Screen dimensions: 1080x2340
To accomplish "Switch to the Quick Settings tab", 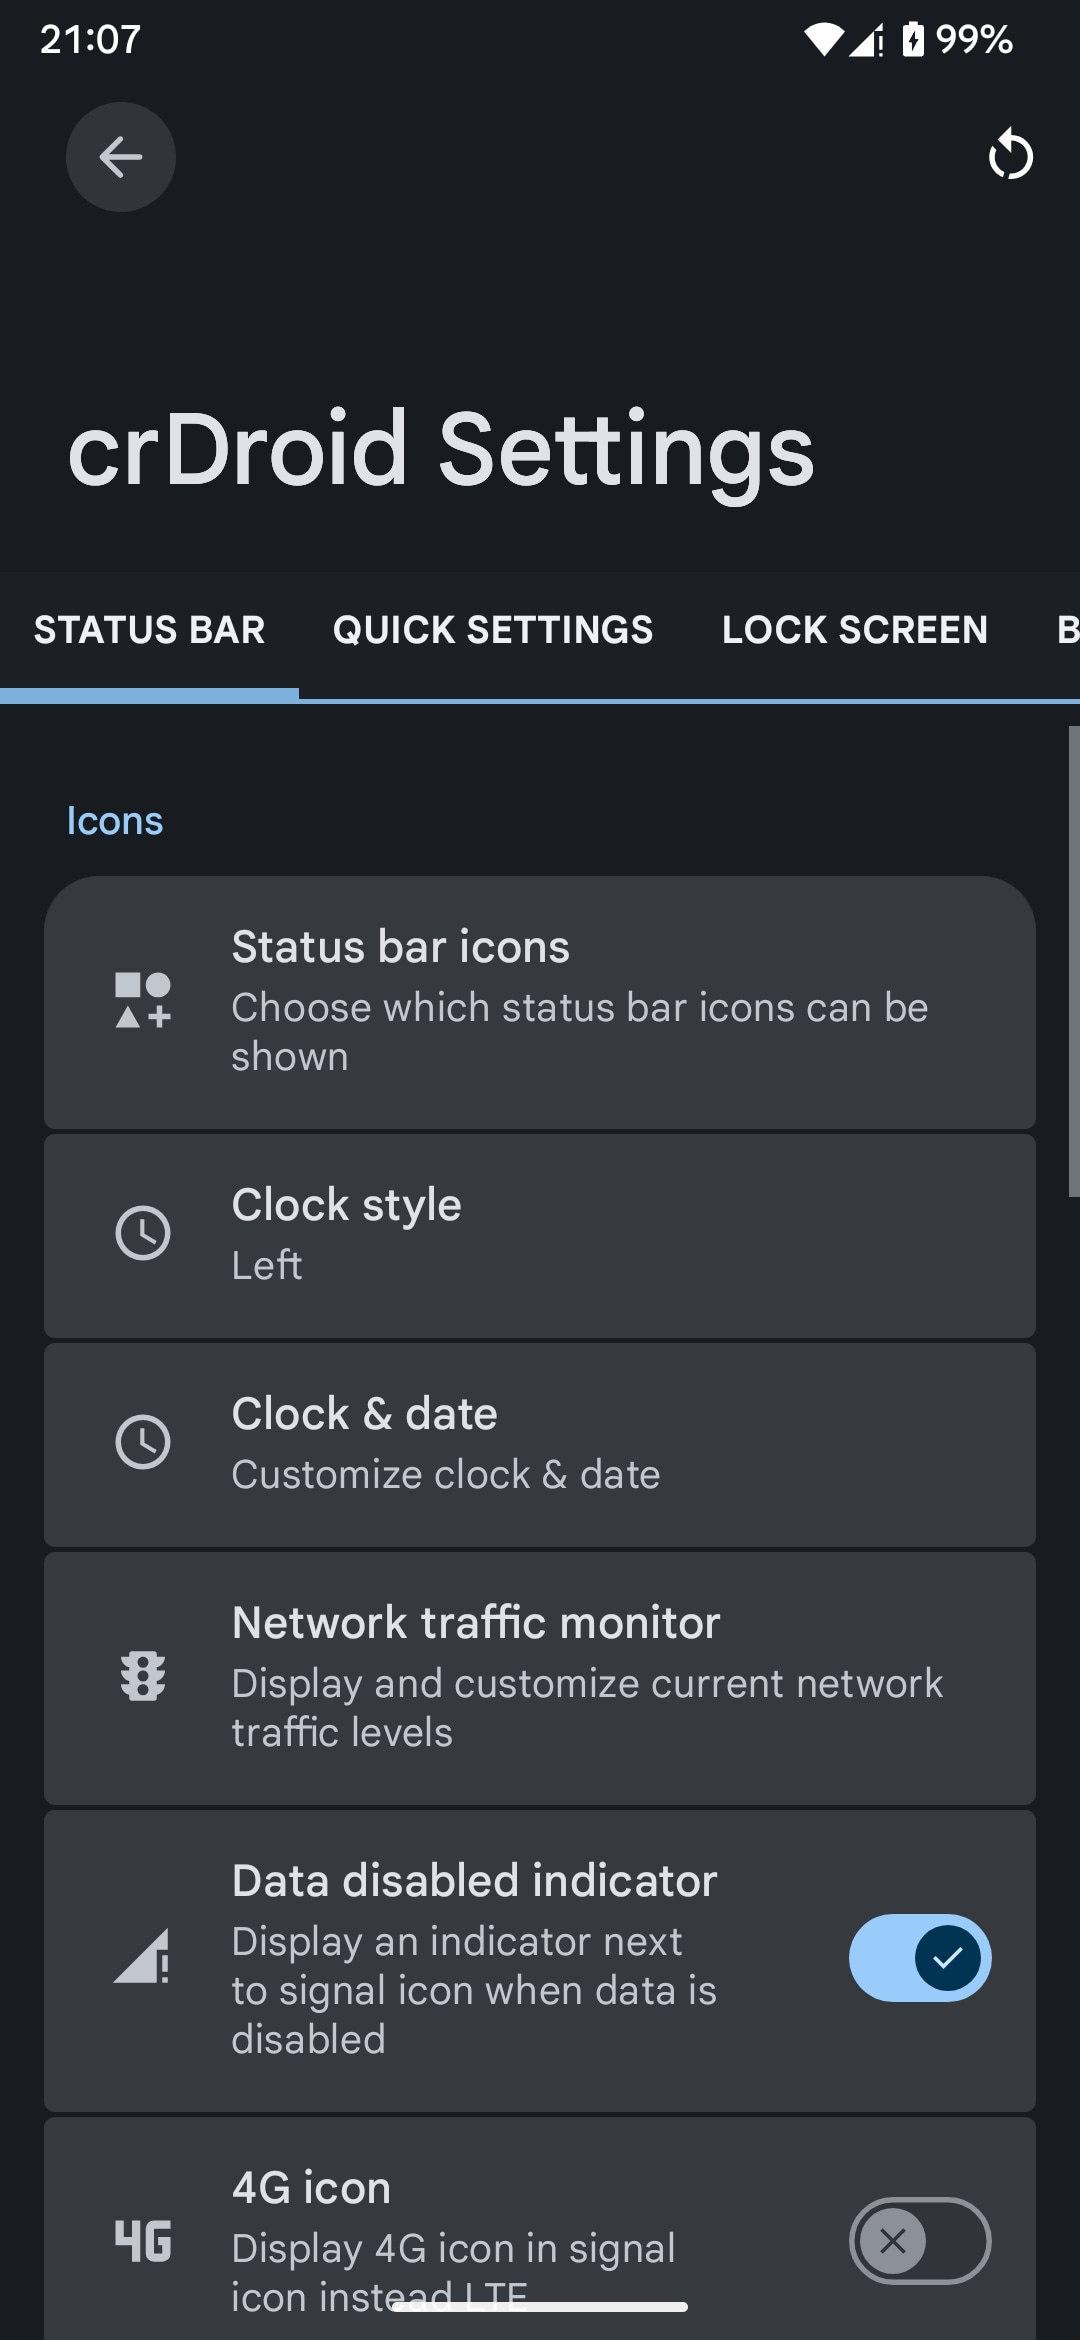I will [492, 630].
